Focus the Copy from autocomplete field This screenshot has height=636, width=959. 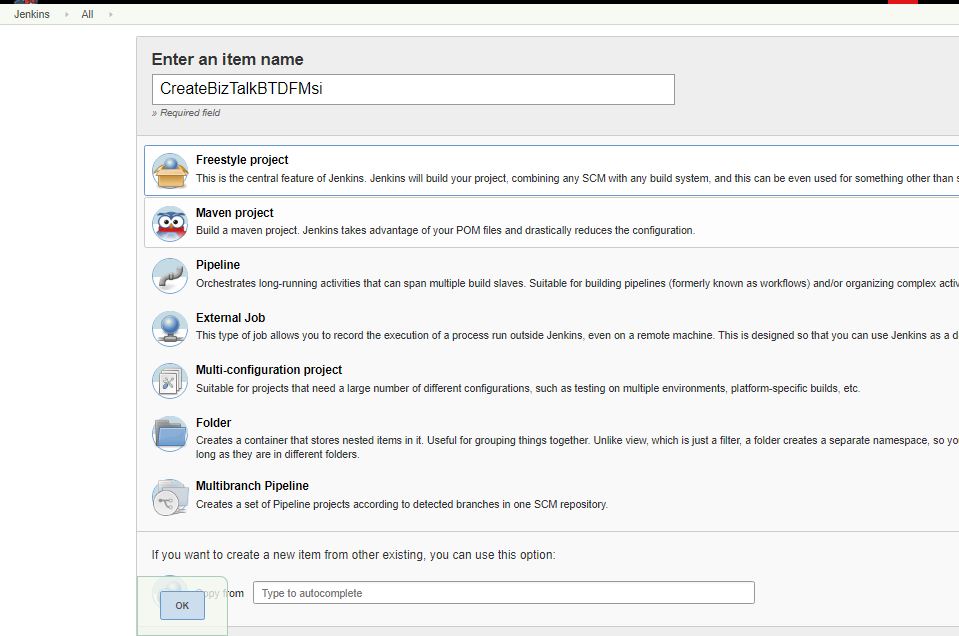coord(504,593)
